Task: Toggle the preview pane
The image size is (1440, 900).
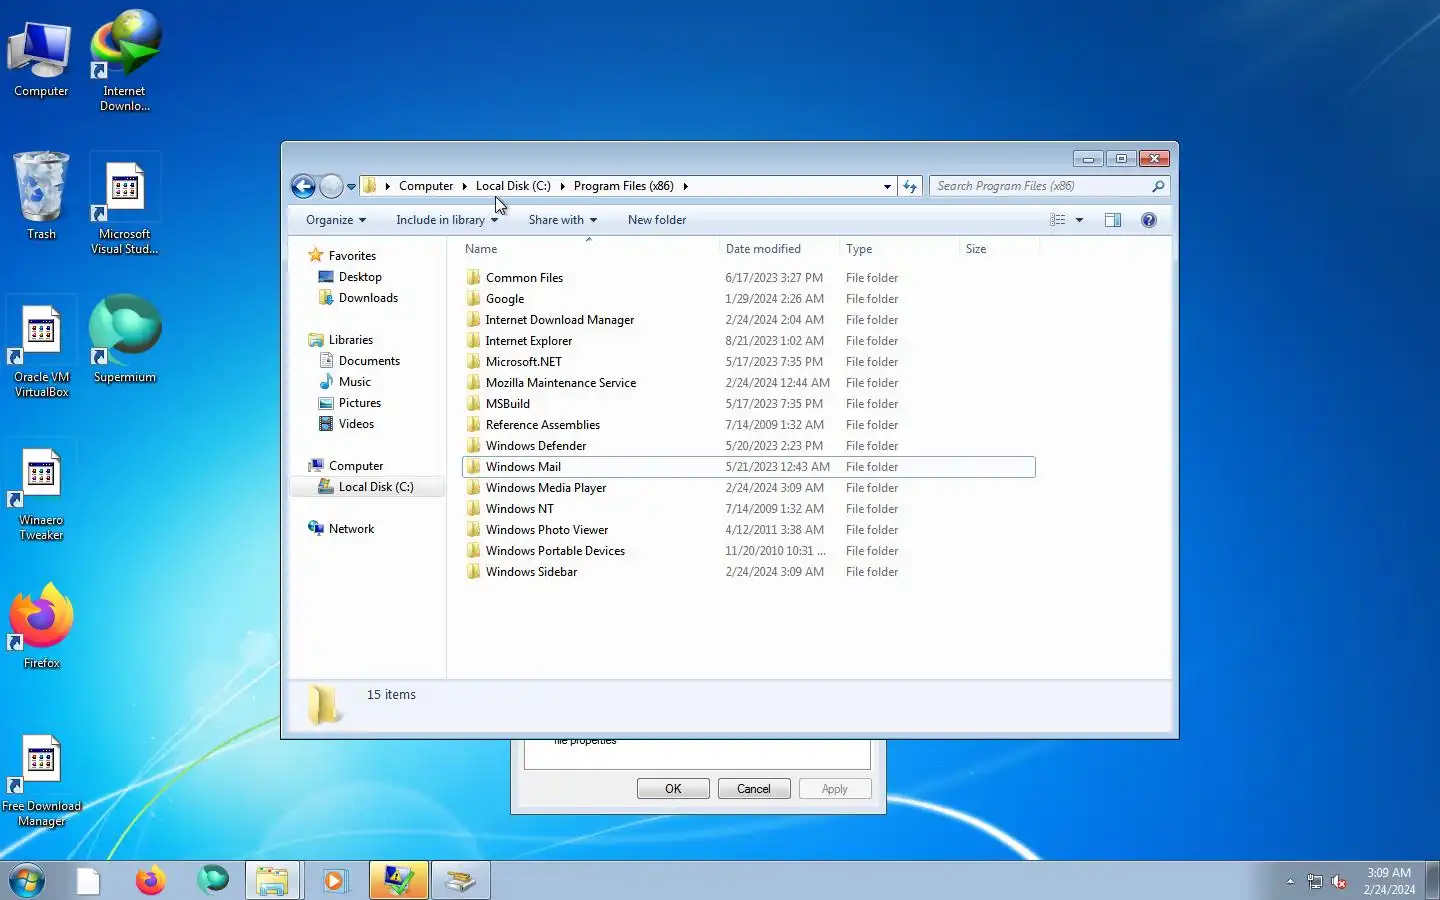Action: [1113, 220]
